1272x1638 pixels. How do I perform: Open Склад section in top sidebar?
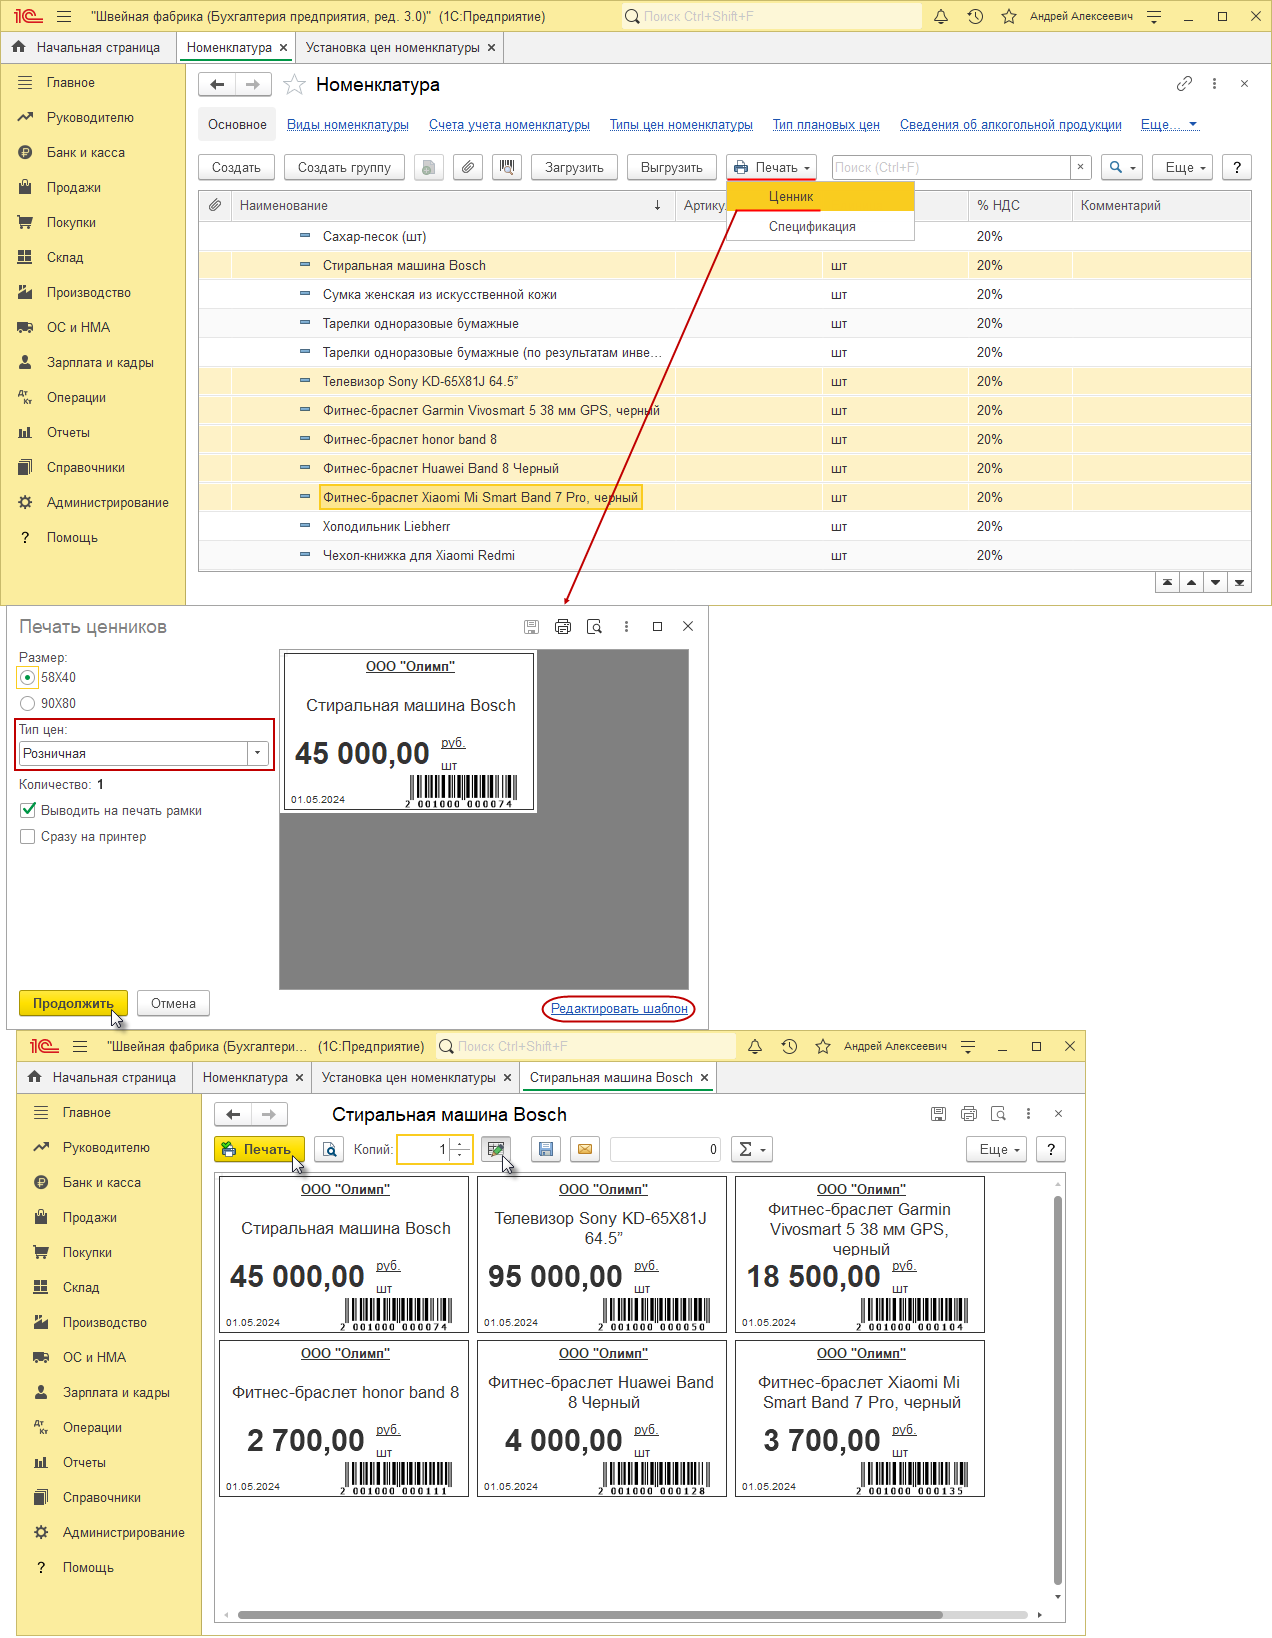(65, 257)
